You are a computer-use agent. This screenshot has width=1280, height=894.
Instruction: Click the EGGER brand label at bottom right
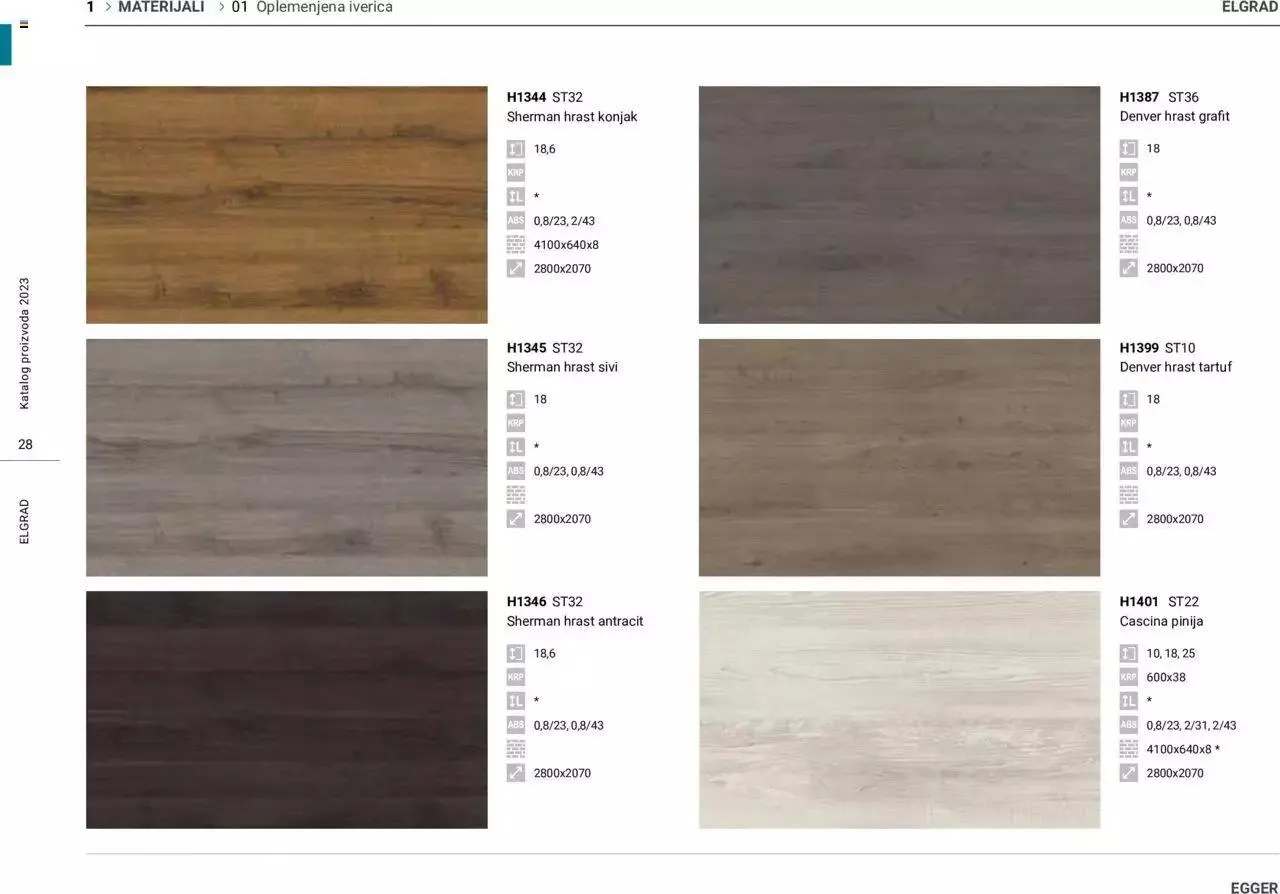click(x=1254, y=887)
